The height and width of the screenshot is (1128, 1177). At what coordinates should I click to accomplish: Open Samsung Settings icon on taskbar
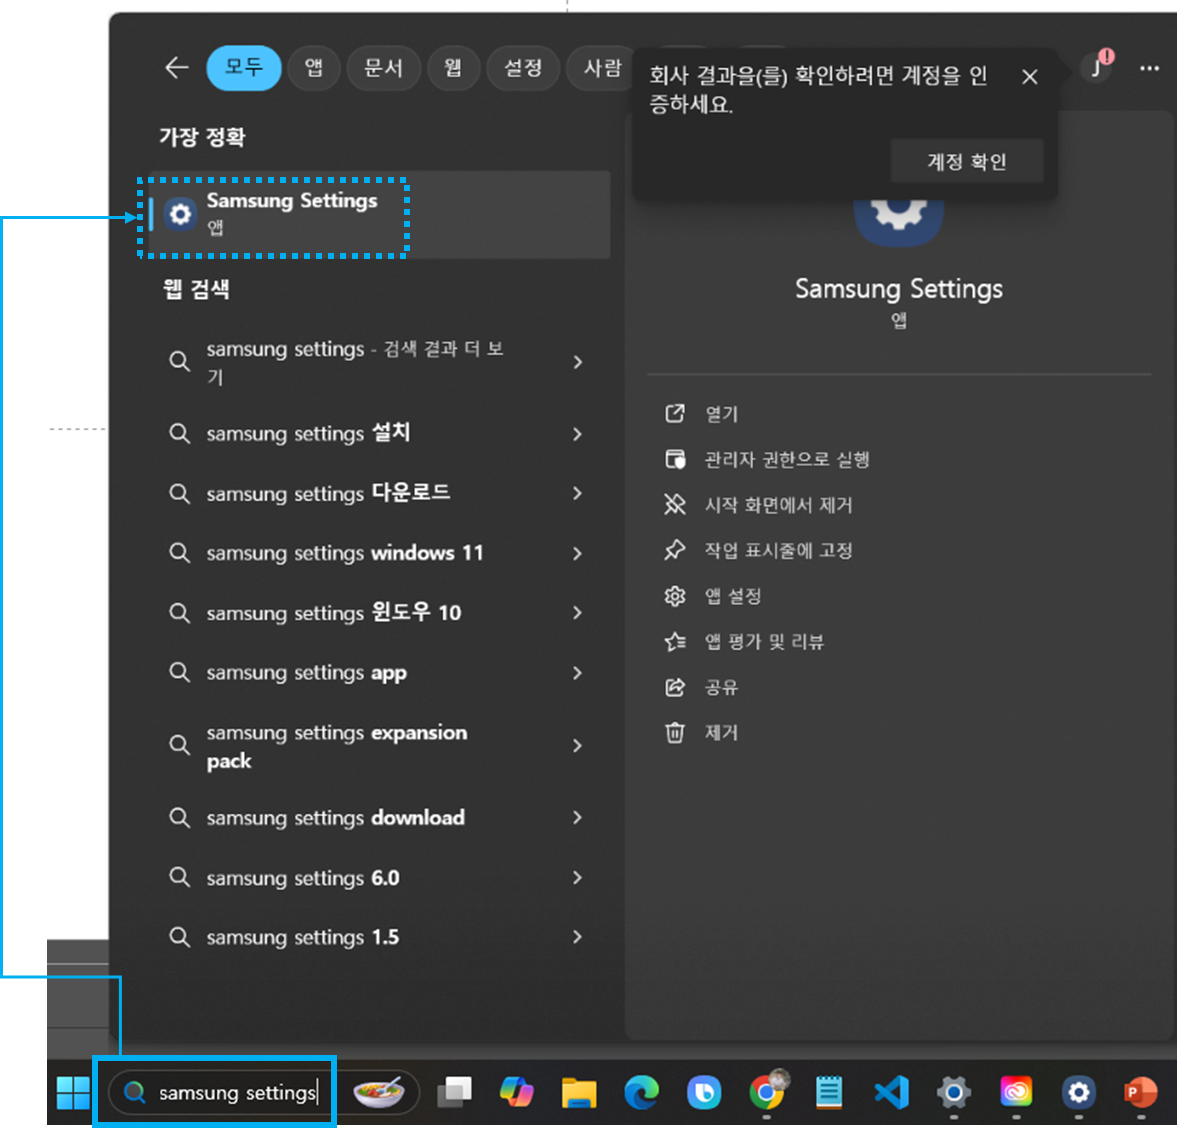pos(1079,1092)
